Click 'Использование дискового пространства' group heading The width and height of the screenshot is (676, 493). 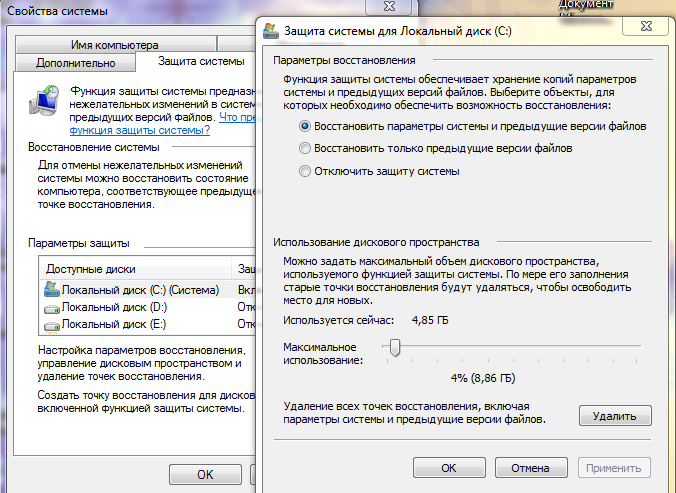376,242
